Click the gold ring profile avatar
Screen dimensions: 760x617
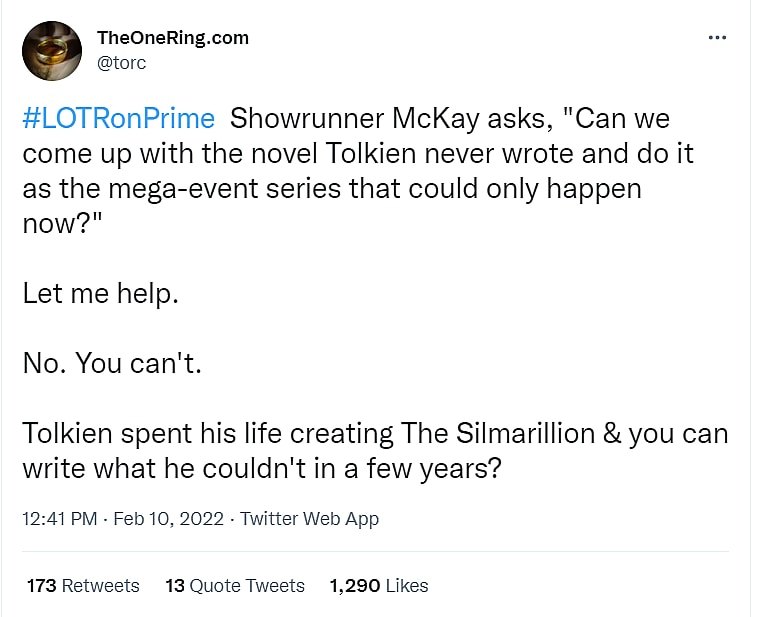tap(51, 51)
